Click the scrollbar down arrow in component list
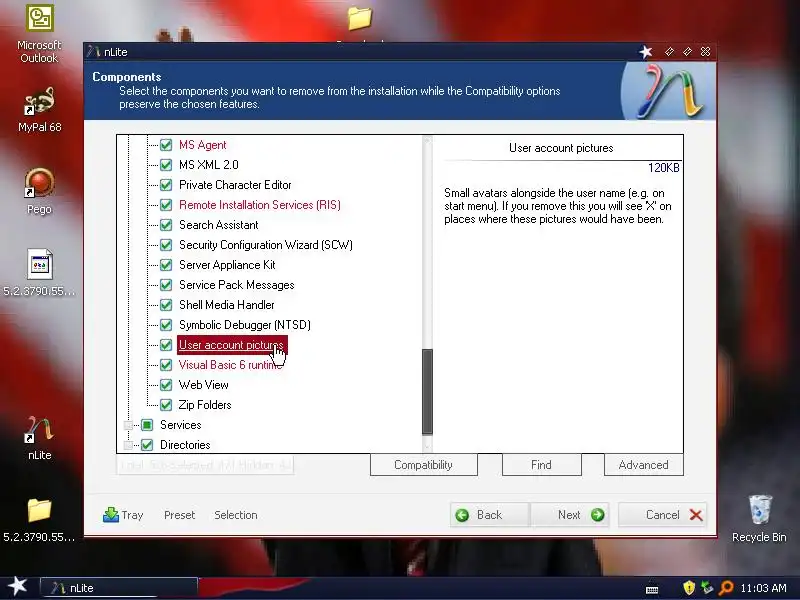Viewport: 800px width, 600px height. [x=428, y=447]
